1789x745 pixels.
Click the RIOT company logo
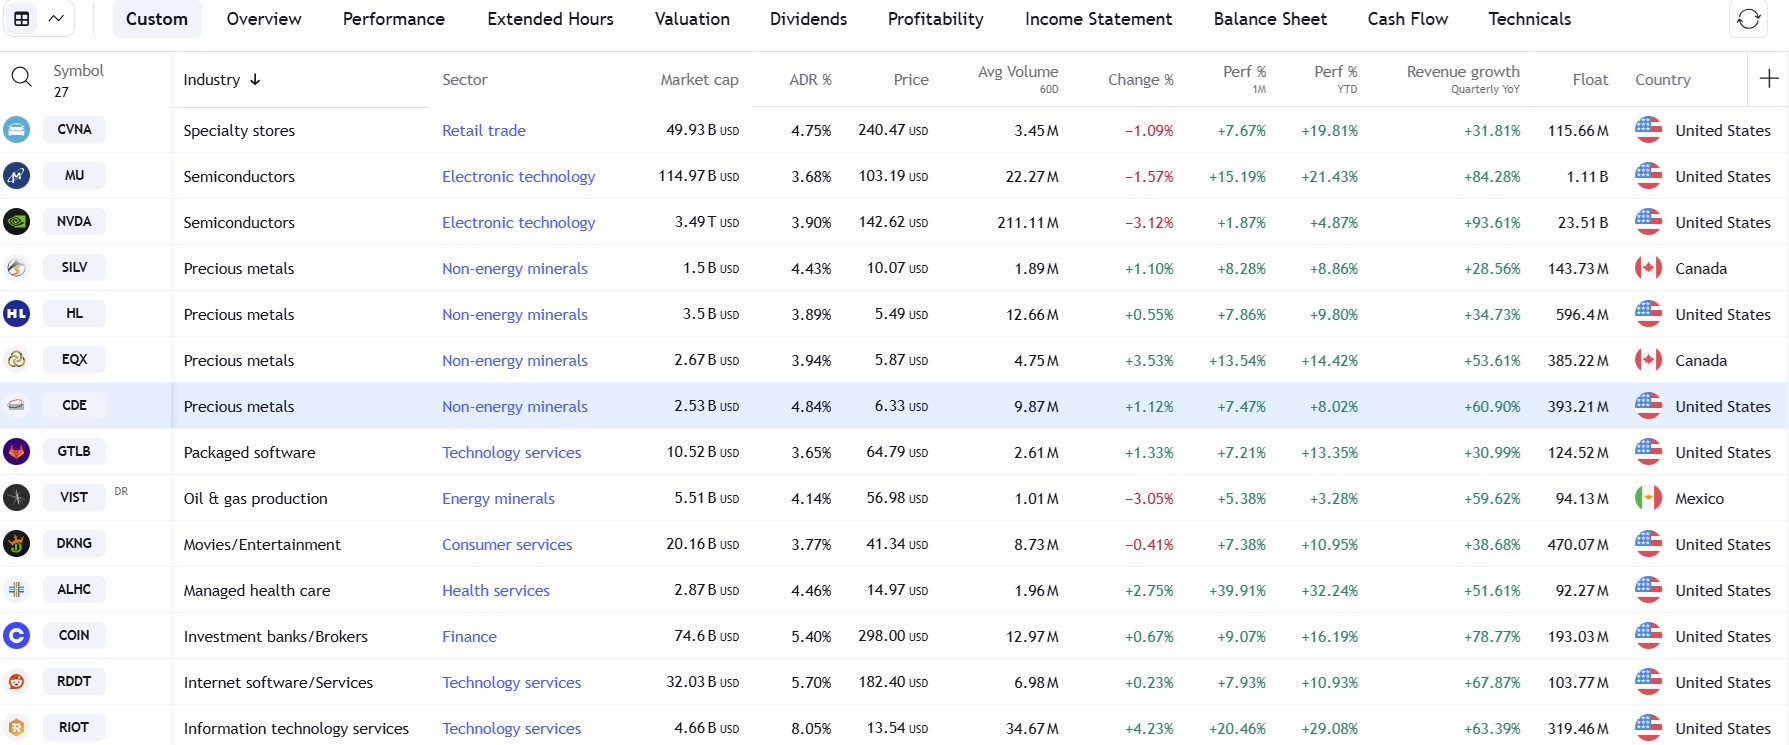(16, 728)
